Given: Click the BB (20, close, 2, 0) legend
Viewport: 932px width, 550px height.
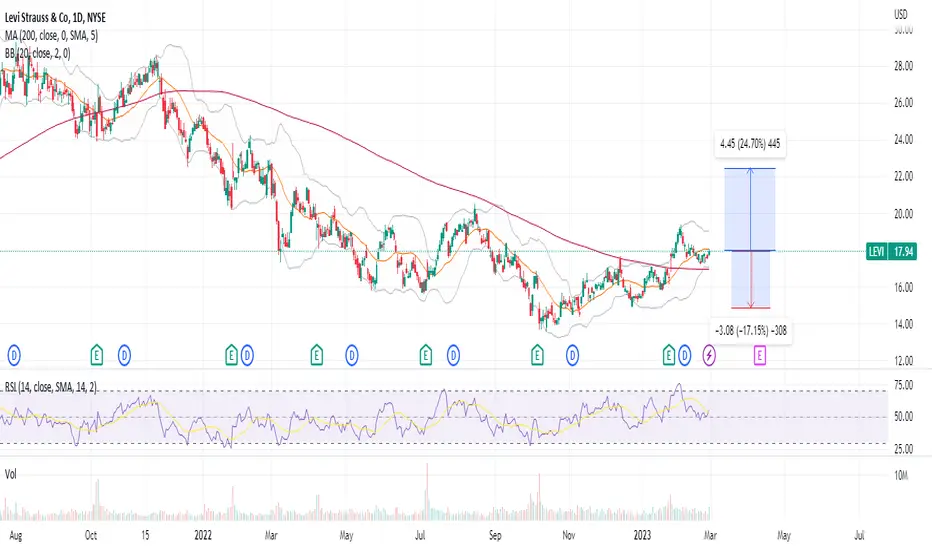Looking at the screenshot, I should pyautogui.click(x=37, y=54).
